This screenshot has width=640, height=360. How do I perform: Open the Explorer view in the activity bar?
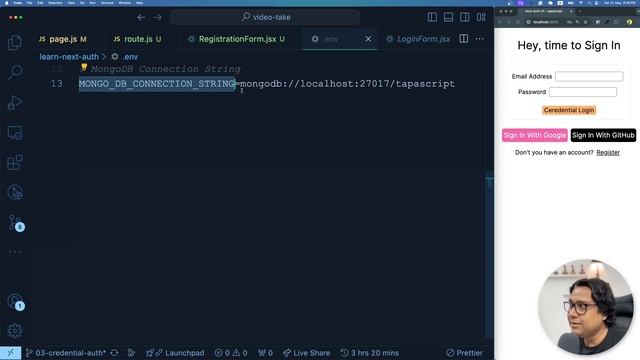coord(15,42)
